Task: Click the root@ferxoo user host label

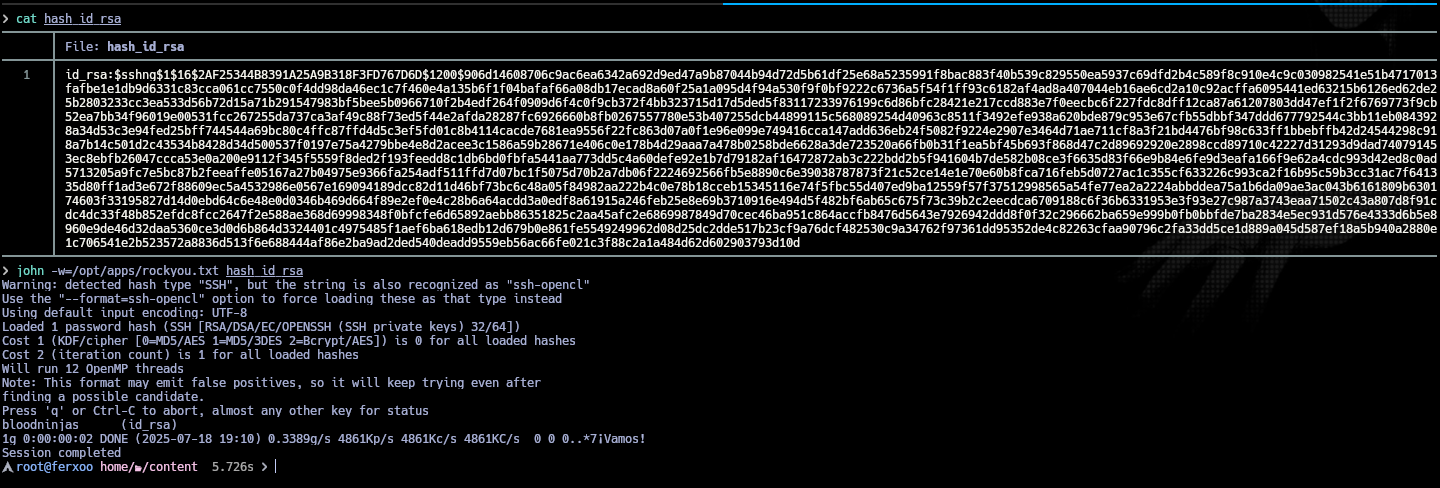Action: click(x=54, y=467)
